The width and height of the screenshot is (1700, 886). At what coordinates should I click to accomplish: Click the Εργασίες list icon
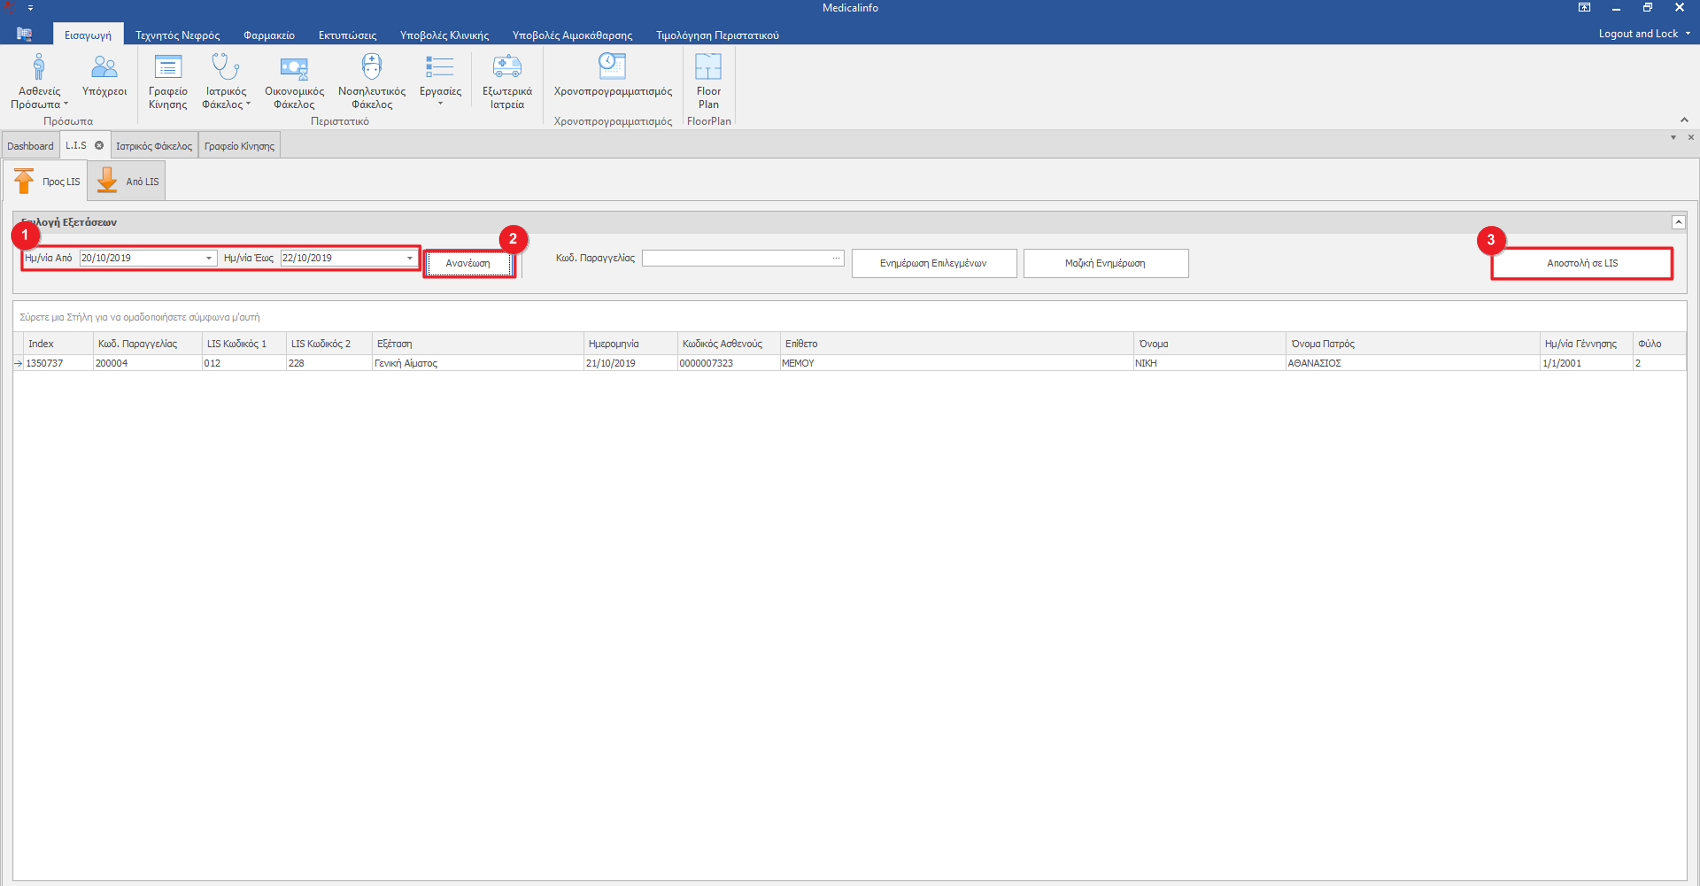[440, 68]
